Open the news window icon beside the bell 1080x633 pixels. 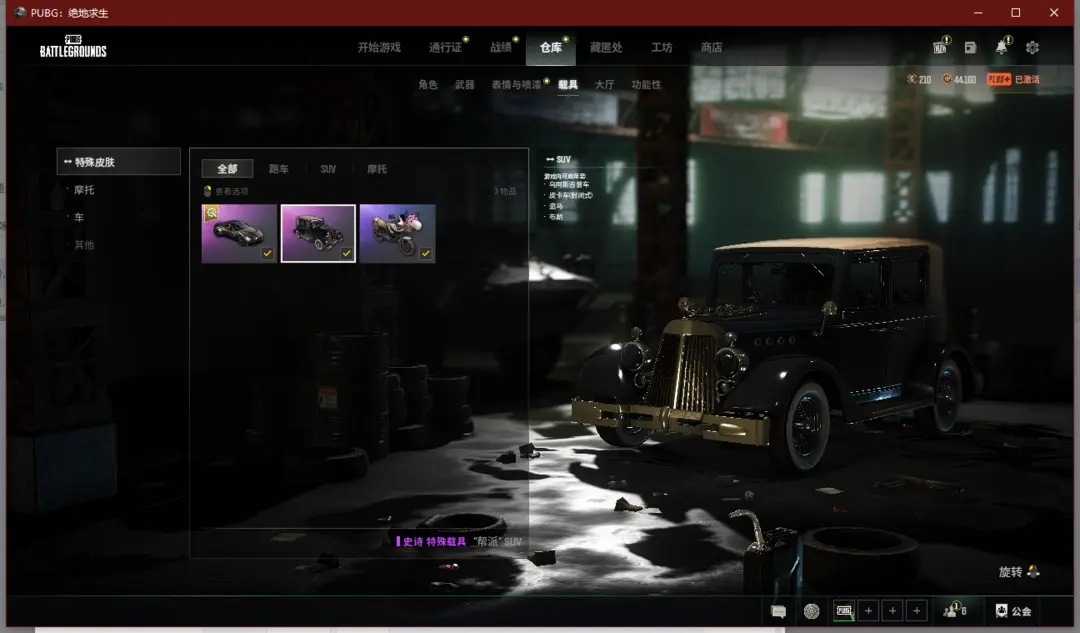pyautogui.click(x=970, y=48)
